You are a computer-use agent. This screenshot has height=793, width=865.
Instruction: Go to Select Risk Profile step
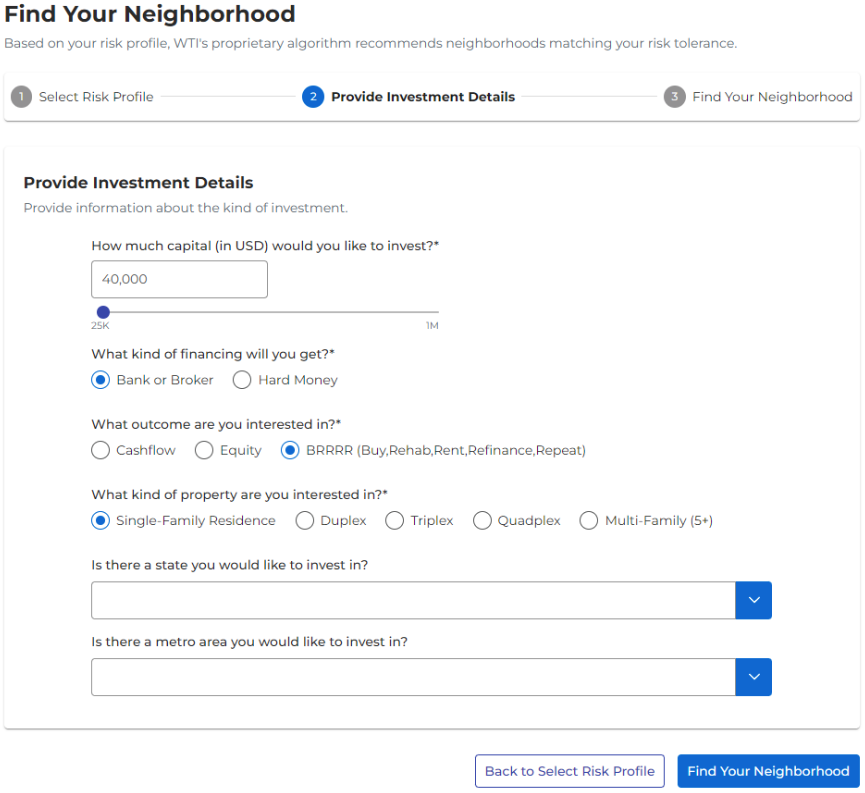pos(96,97)
